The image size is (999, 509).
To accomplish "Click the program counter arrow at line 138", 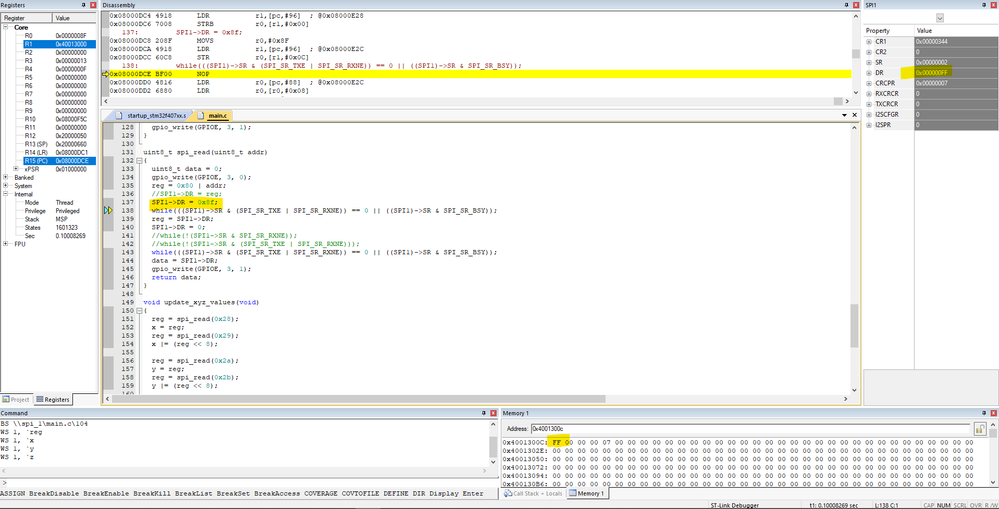I will point(108,210).
